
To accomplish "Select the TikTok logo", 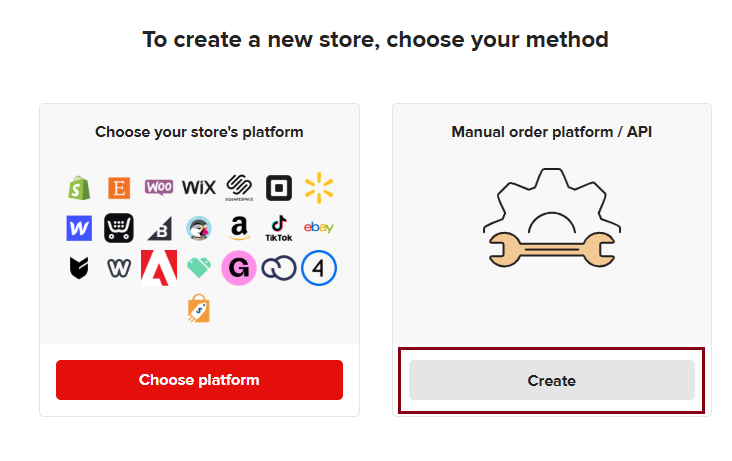I will tap(279, 228).
